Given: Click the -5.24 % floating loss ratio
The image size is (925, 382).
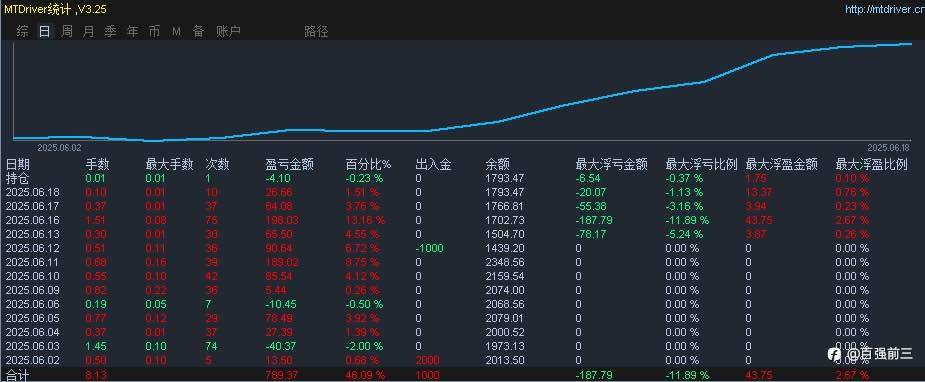Looking at the screenshot, I should [x=684, y=234].
